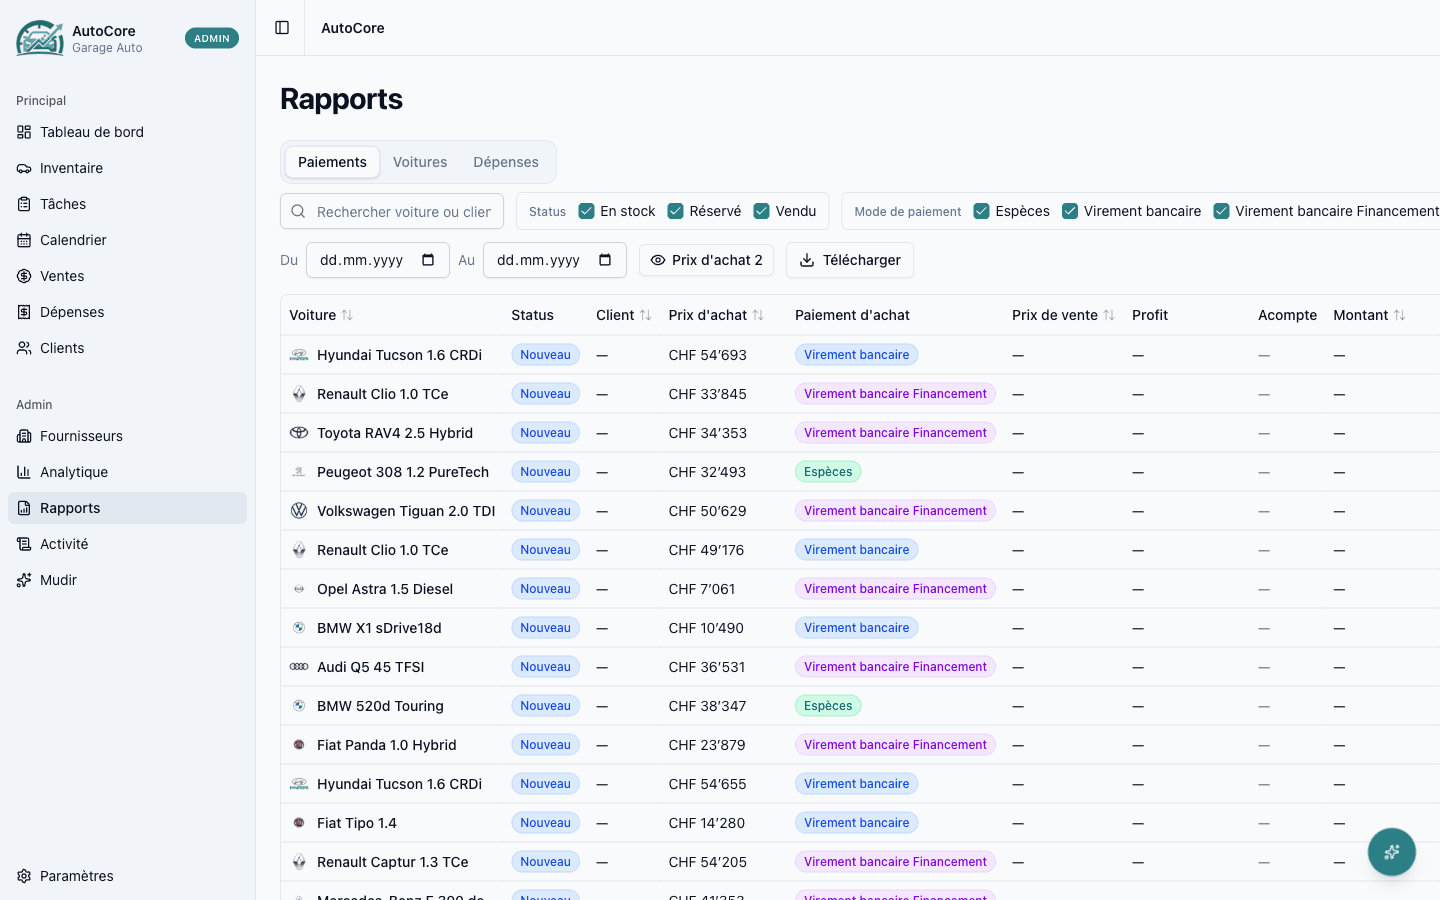The height and width of the screenshot is (900, 1440).
Task: Go to Inventaire in the sidebar
Action: (x=71, y=168)
